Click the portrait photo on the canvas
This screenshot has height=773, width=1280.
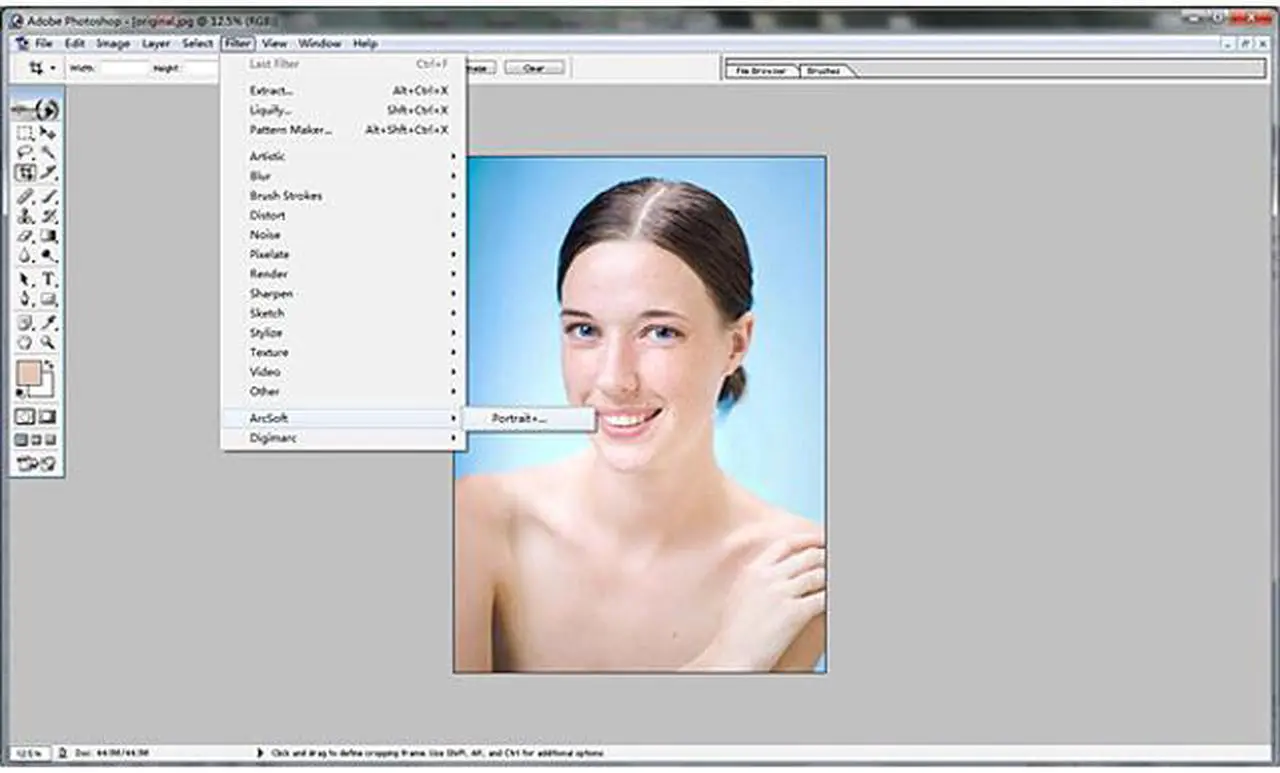[x=640, y=414]
